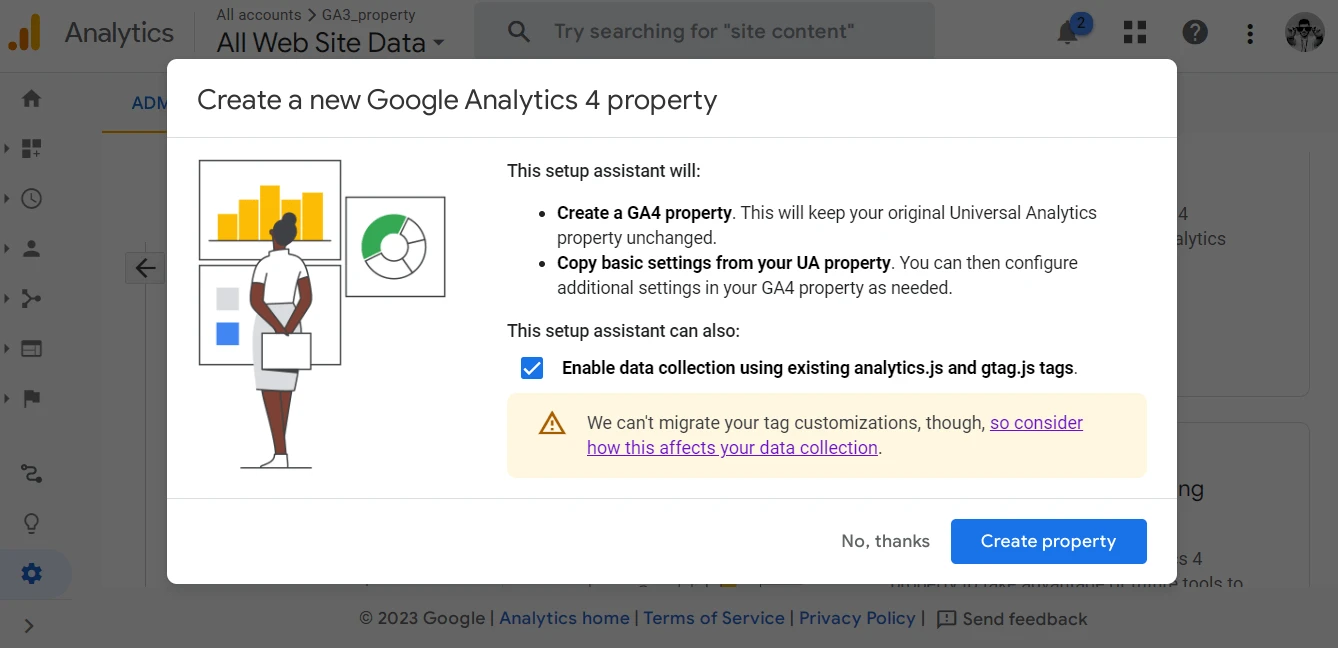Image resolution: width=1338 pixels, height=648 pixels.
Task: Click the Create property button
Action: pos(1048,541)
